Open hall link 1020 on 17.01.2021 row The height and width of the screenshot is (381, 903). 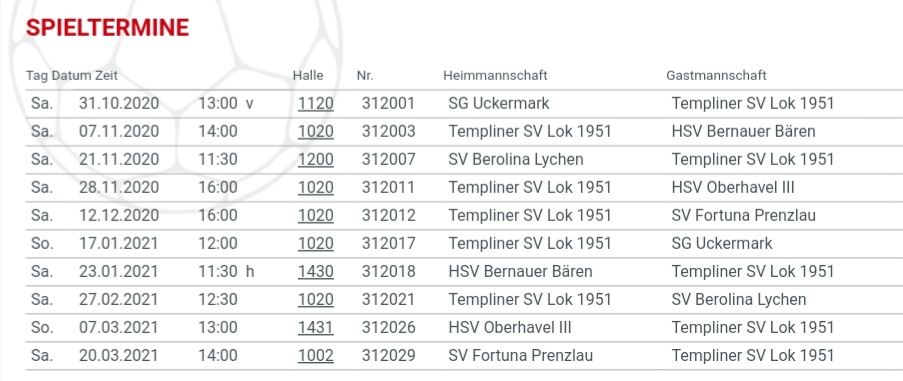316,243
